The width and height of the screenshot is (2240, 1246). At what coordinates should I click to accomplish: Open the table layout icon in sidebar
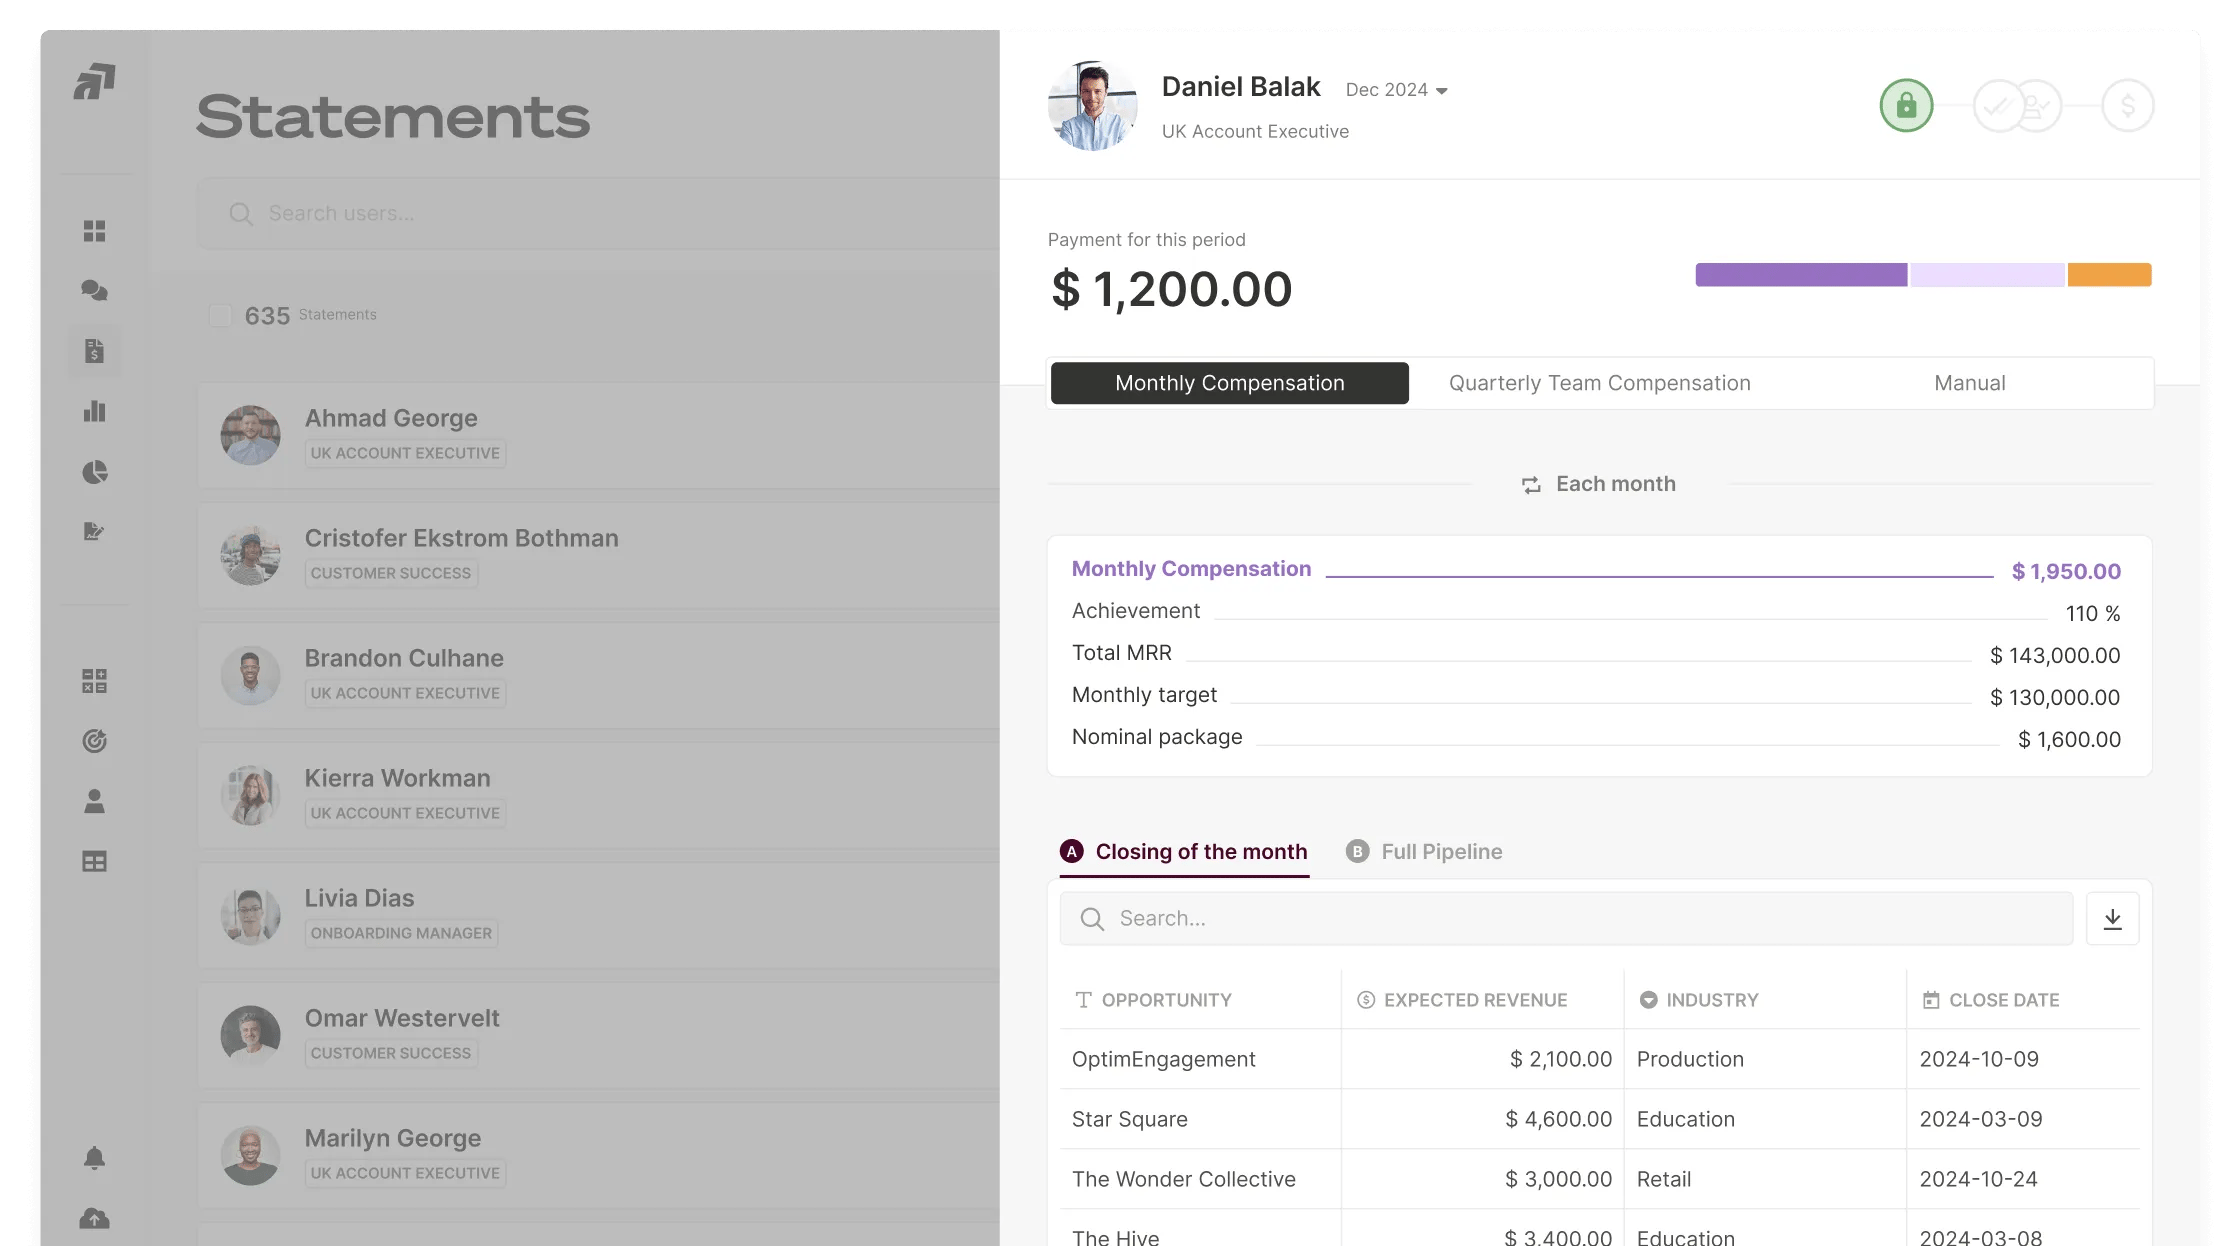click(x=94, y=861)
